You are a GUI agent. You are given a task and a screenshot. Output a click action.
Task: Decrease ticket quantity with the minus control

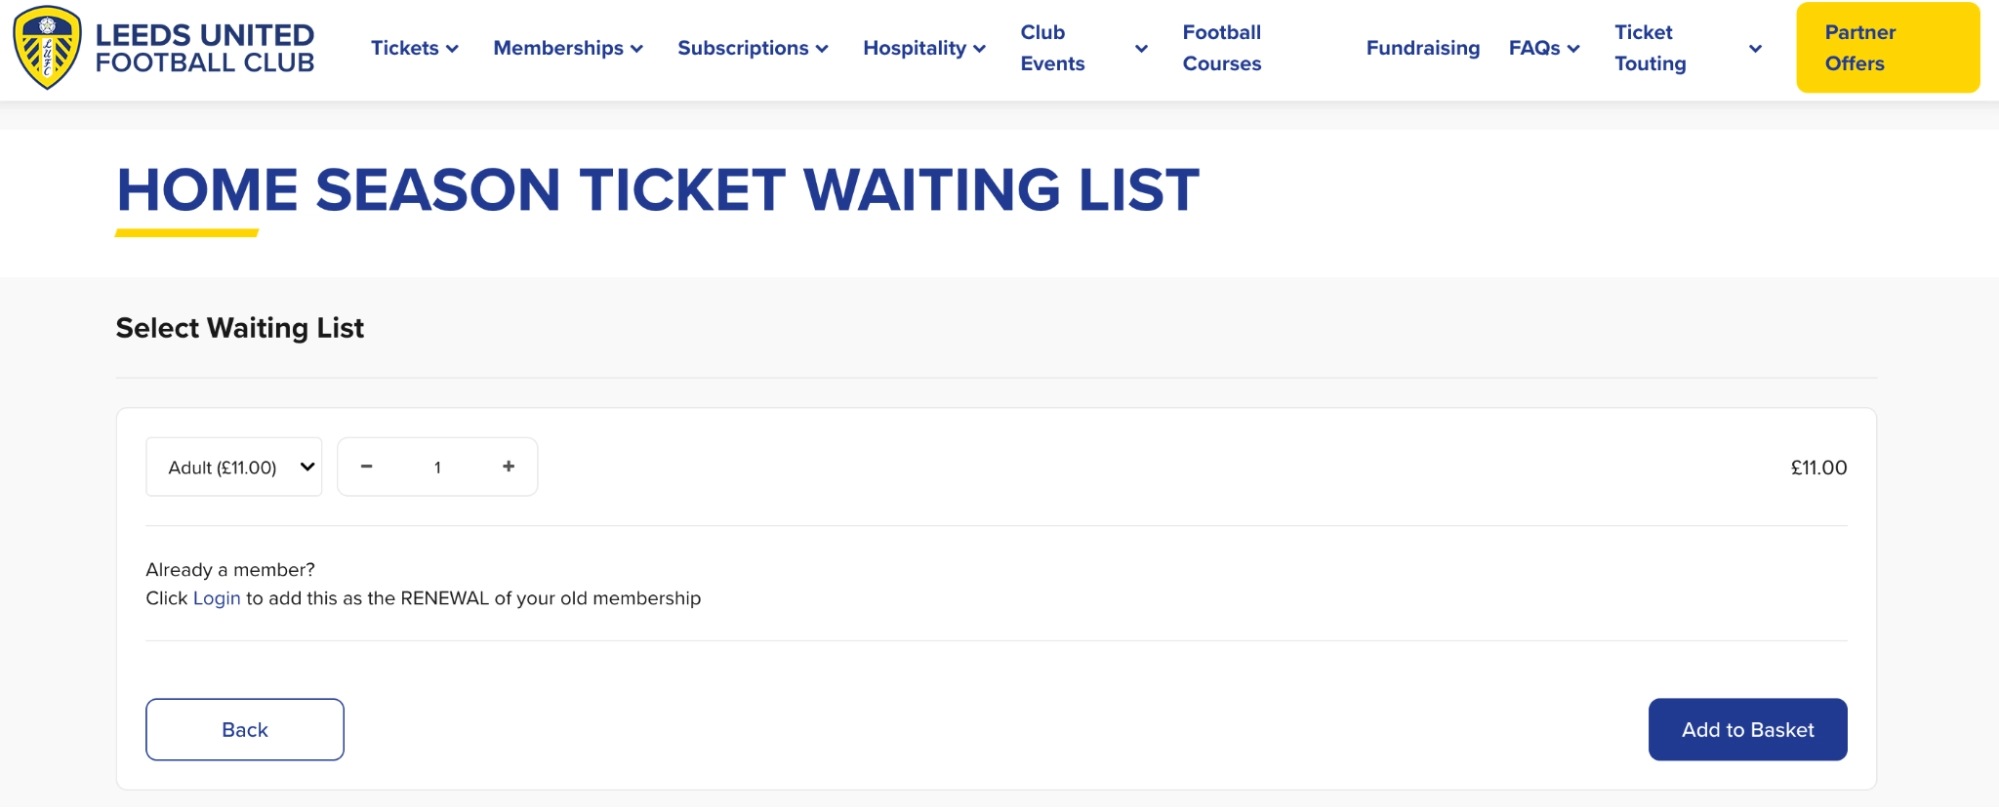coord(368,465)
